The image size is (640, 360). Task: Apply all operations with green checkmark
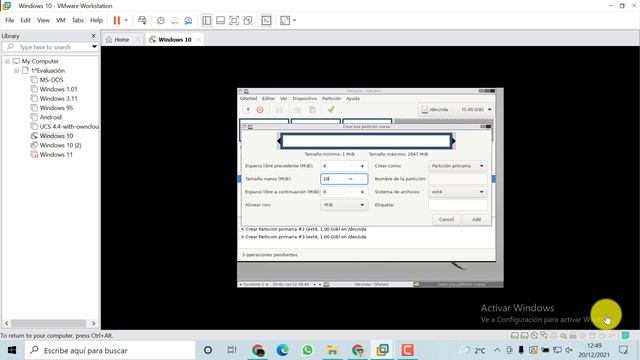point(331,109)
